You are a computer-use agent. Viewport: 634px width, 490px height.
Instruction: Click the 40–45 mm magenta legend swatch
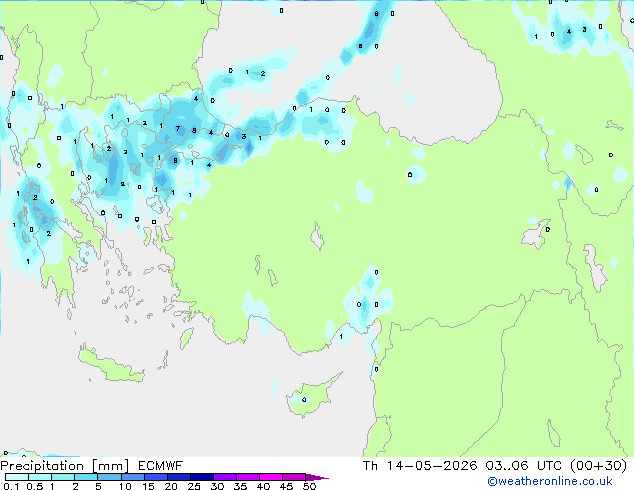[271, 477]
